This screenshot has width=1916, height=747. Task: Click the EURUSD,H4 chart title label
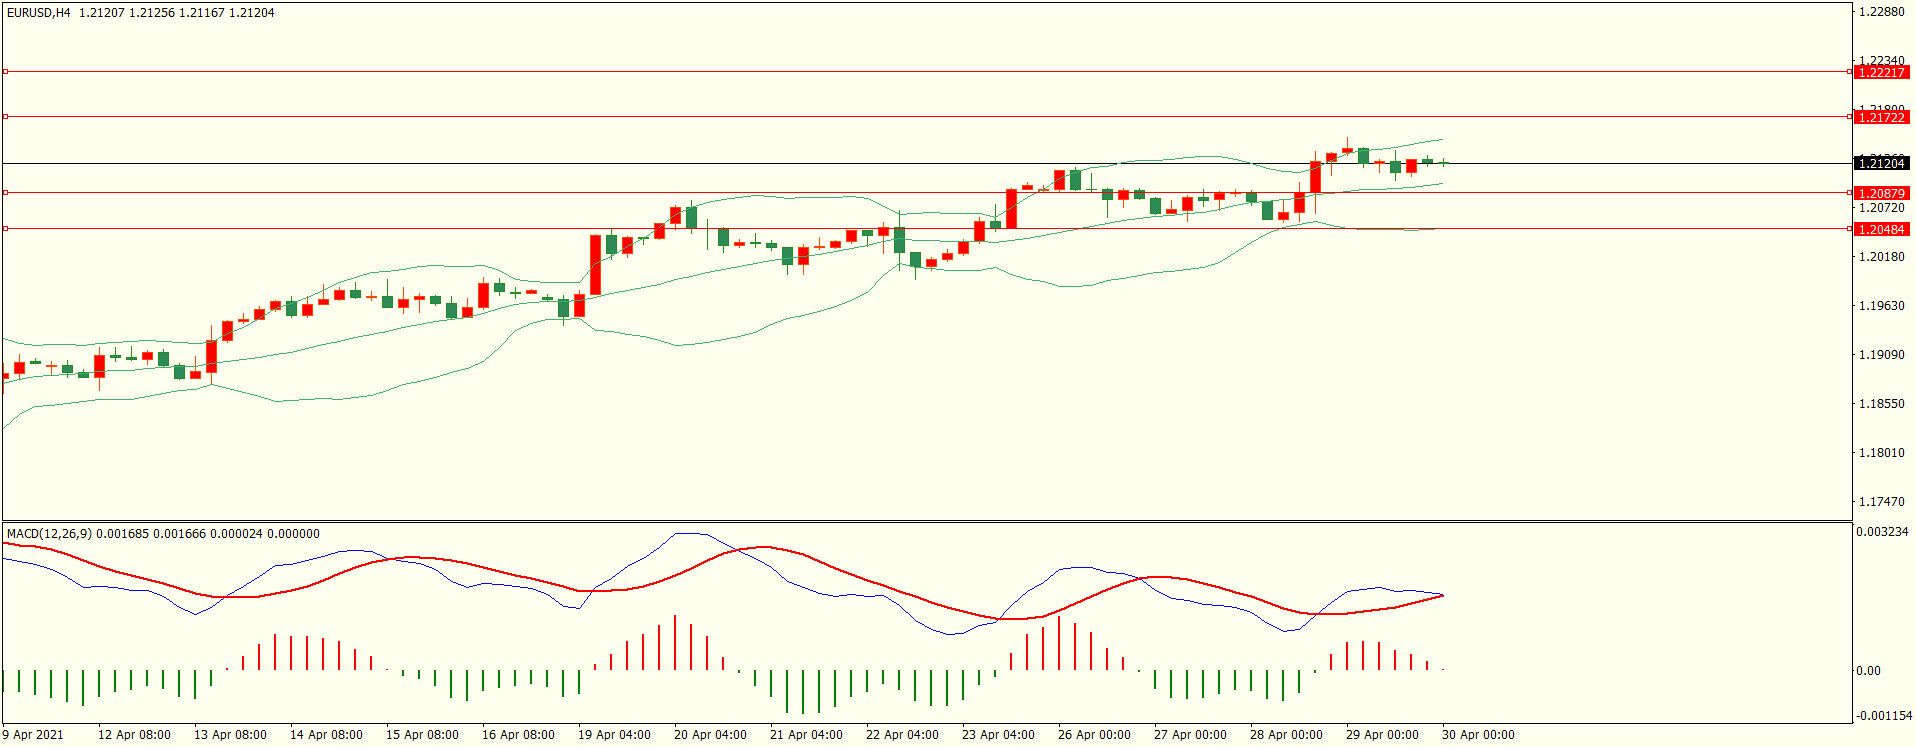pos(39,13)
